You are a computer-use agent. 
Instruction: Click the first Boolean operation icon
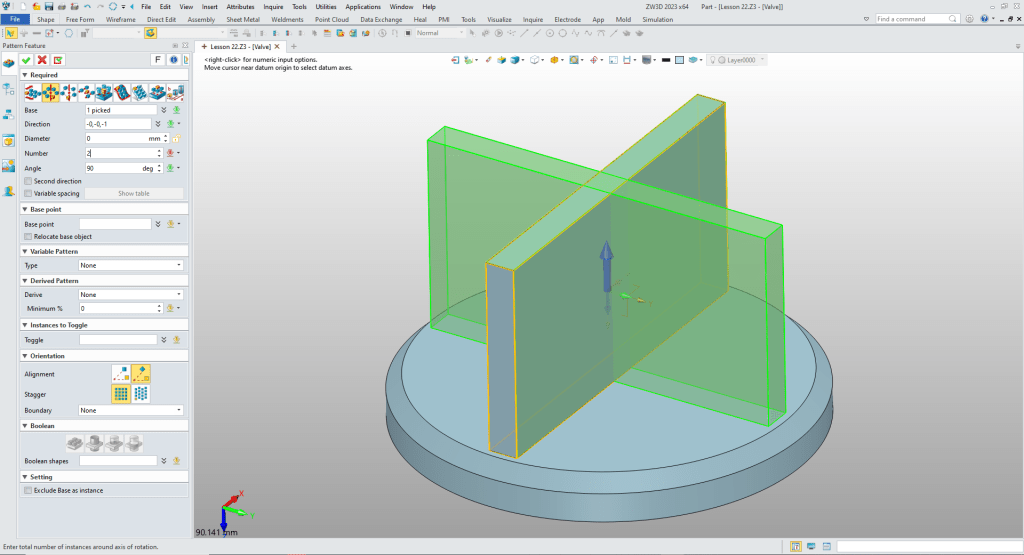75,441
